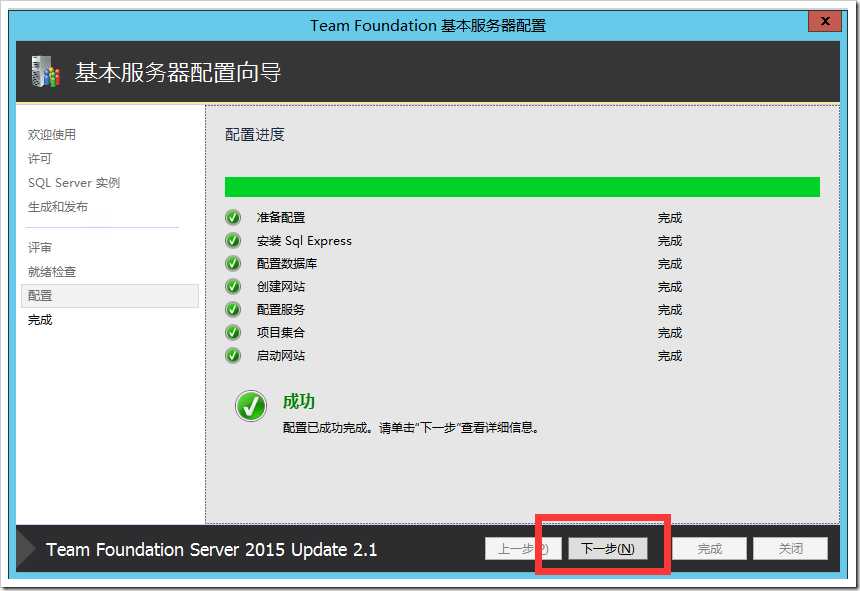Click the green check next to 准备配置
This screenshot has height=591, width=860.
tap(233, 218)
